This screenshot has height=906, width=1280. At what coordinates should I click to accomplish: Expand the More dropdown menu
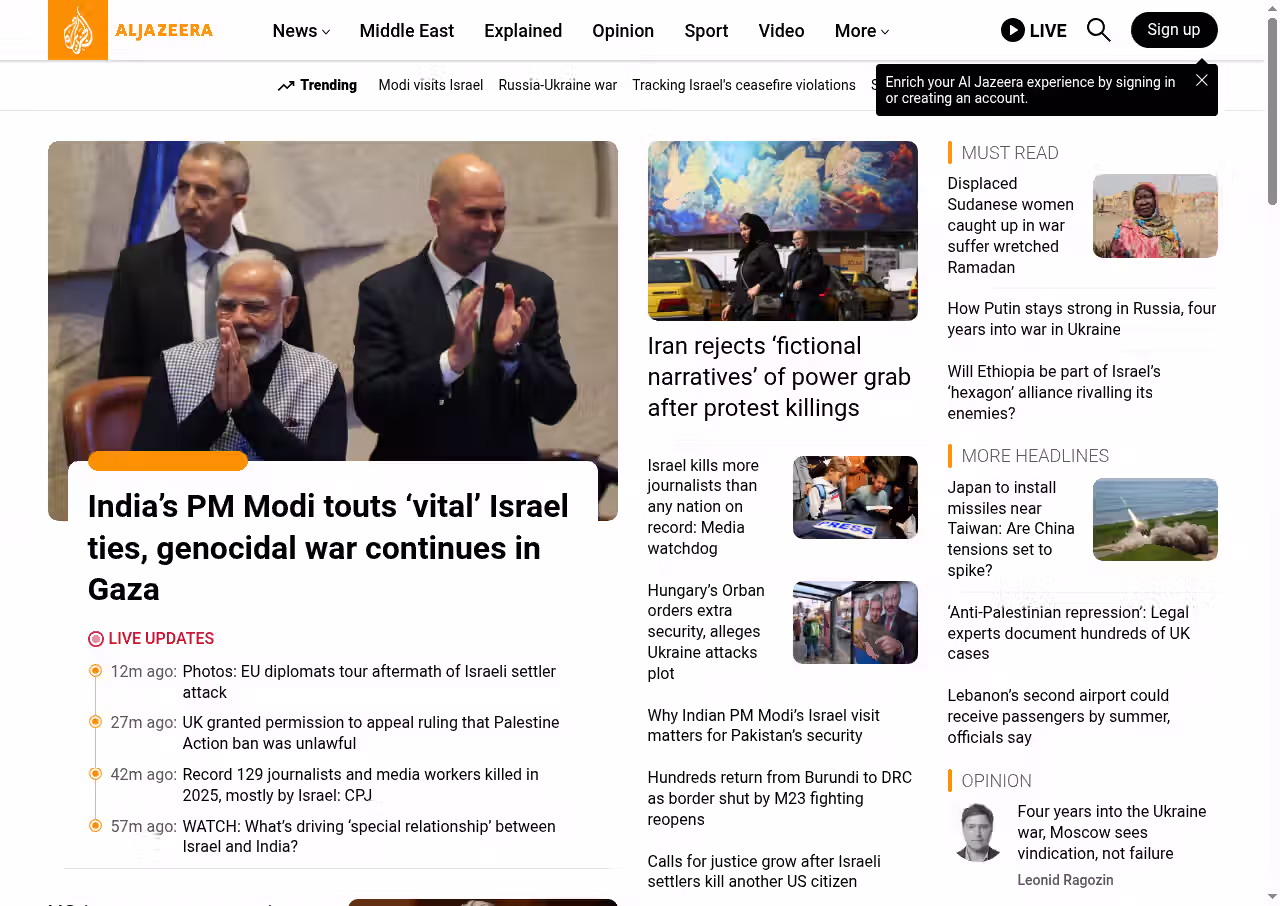pos(862,31)
